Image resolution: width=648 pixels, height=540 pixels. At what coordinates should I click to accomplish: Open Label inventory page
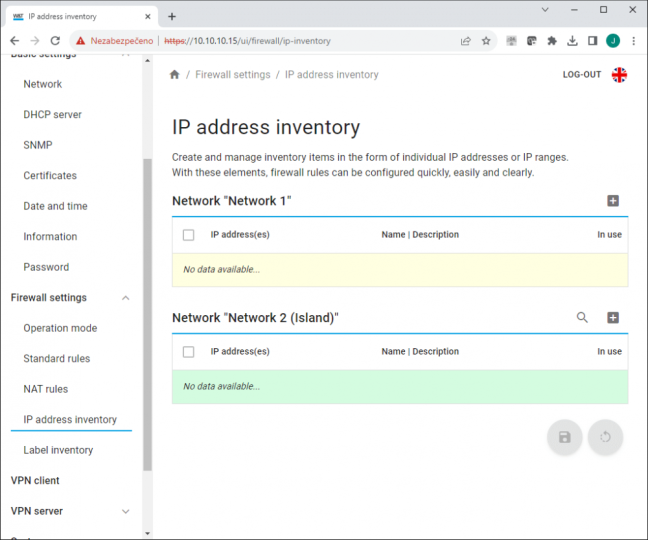point(58,450)
